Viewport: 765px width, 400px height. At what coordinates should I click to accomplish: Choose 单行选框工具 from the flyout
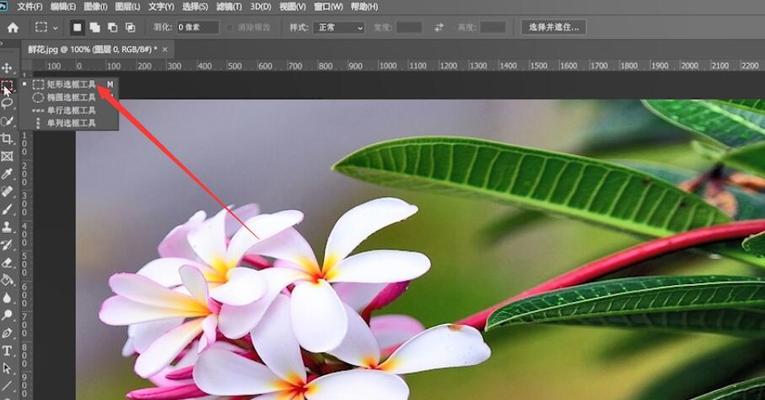70,110
